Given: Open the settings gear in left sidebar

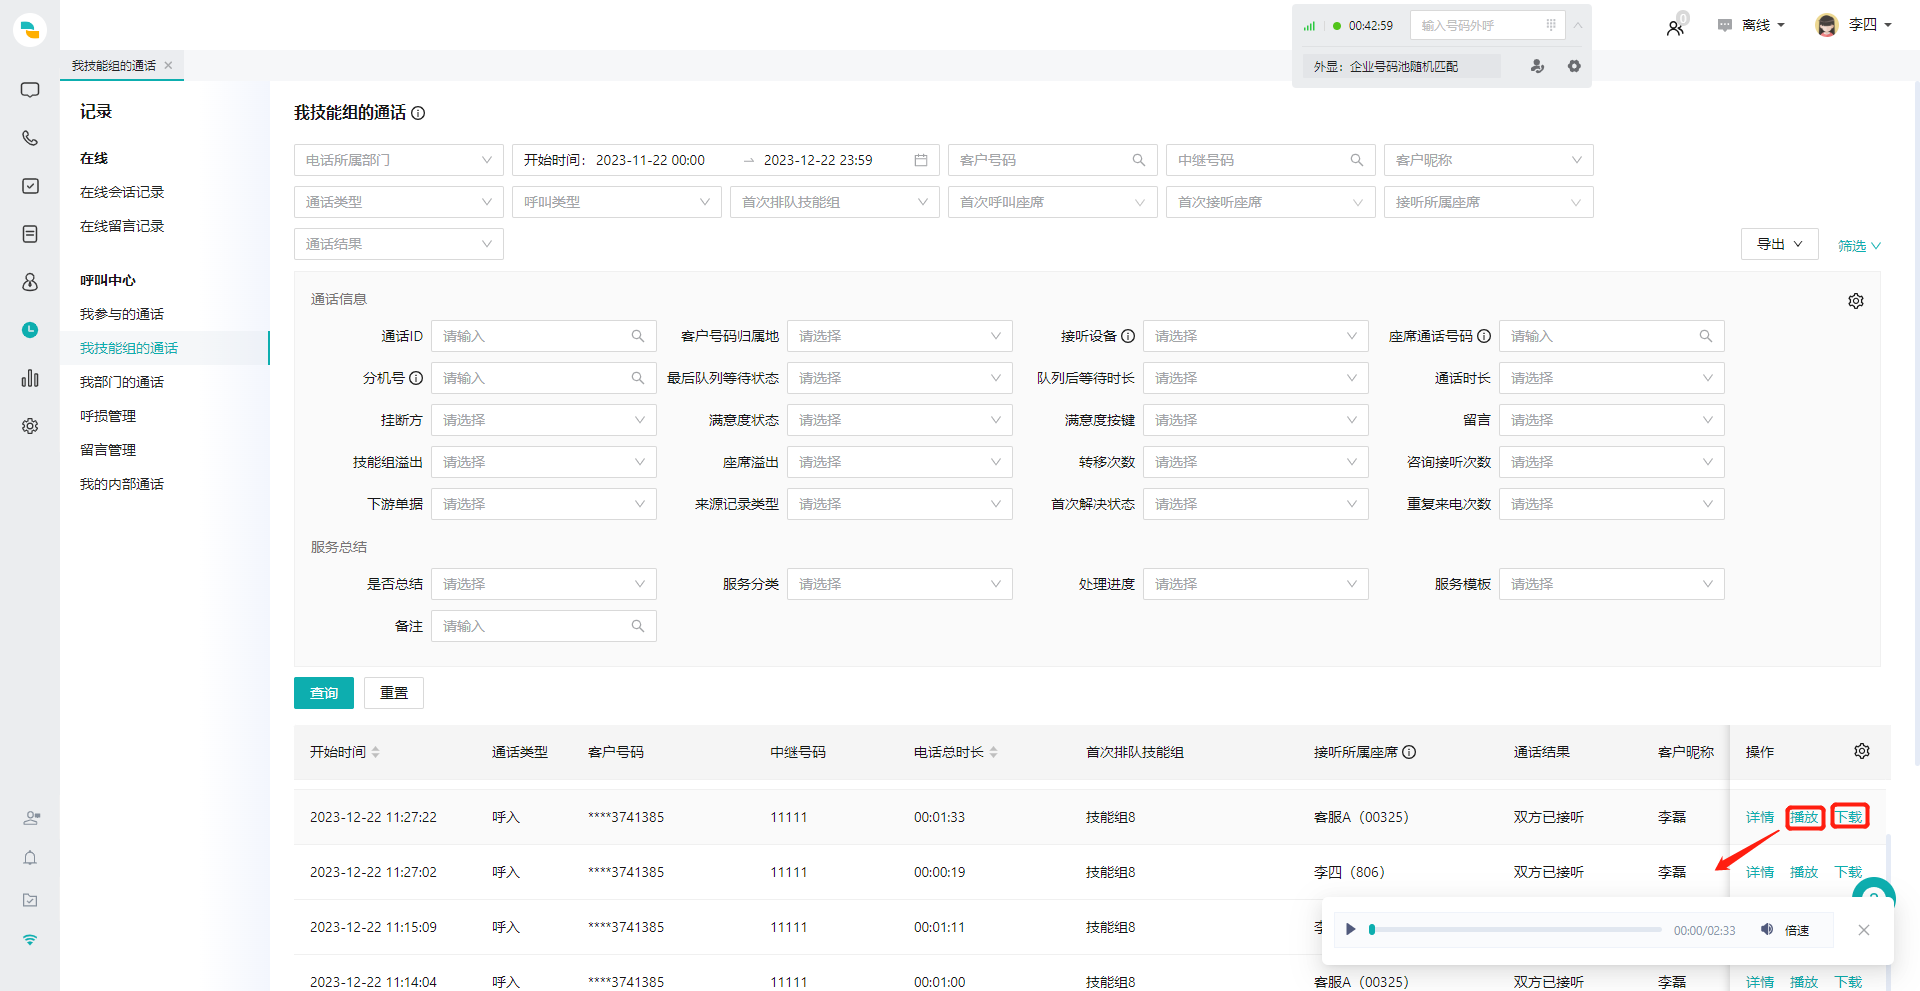Looking at the screenshot, I should pos(30,426).
